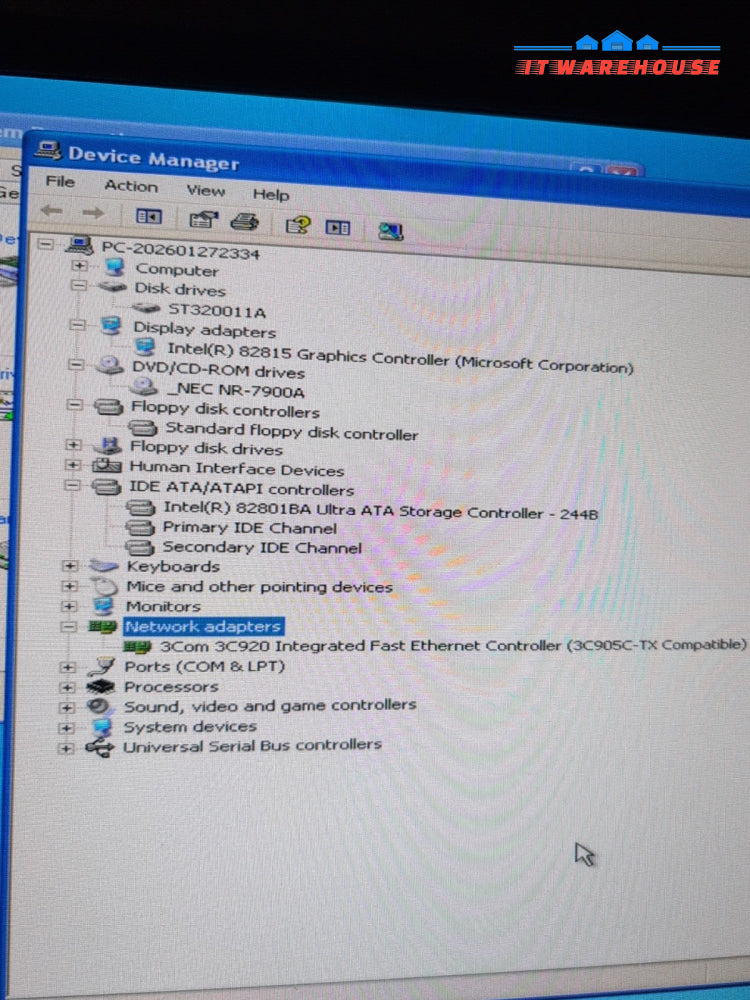Image resolution: width=750 pixels, height=1000 pixels.
Task: Expand the Computer node
Action: (79, 265)
